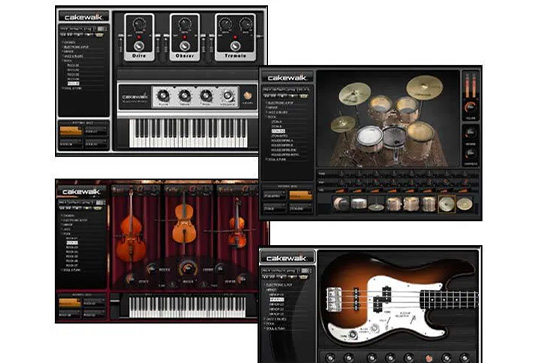This screenshot has height=363, width=535.
Task: Select the highlighted cymbal thumbnail in the drum strip
Action: click(x=447, y=204)
